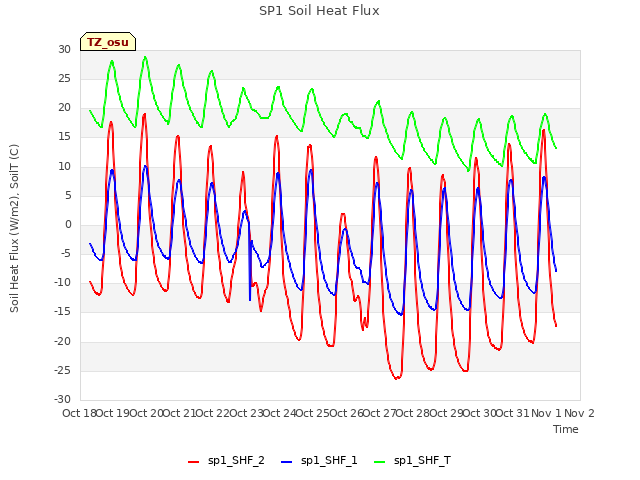This screenshot has width=640, height=480.
Task: Click the Oct 25 axis tick label
Action: (x=313, y=413)
